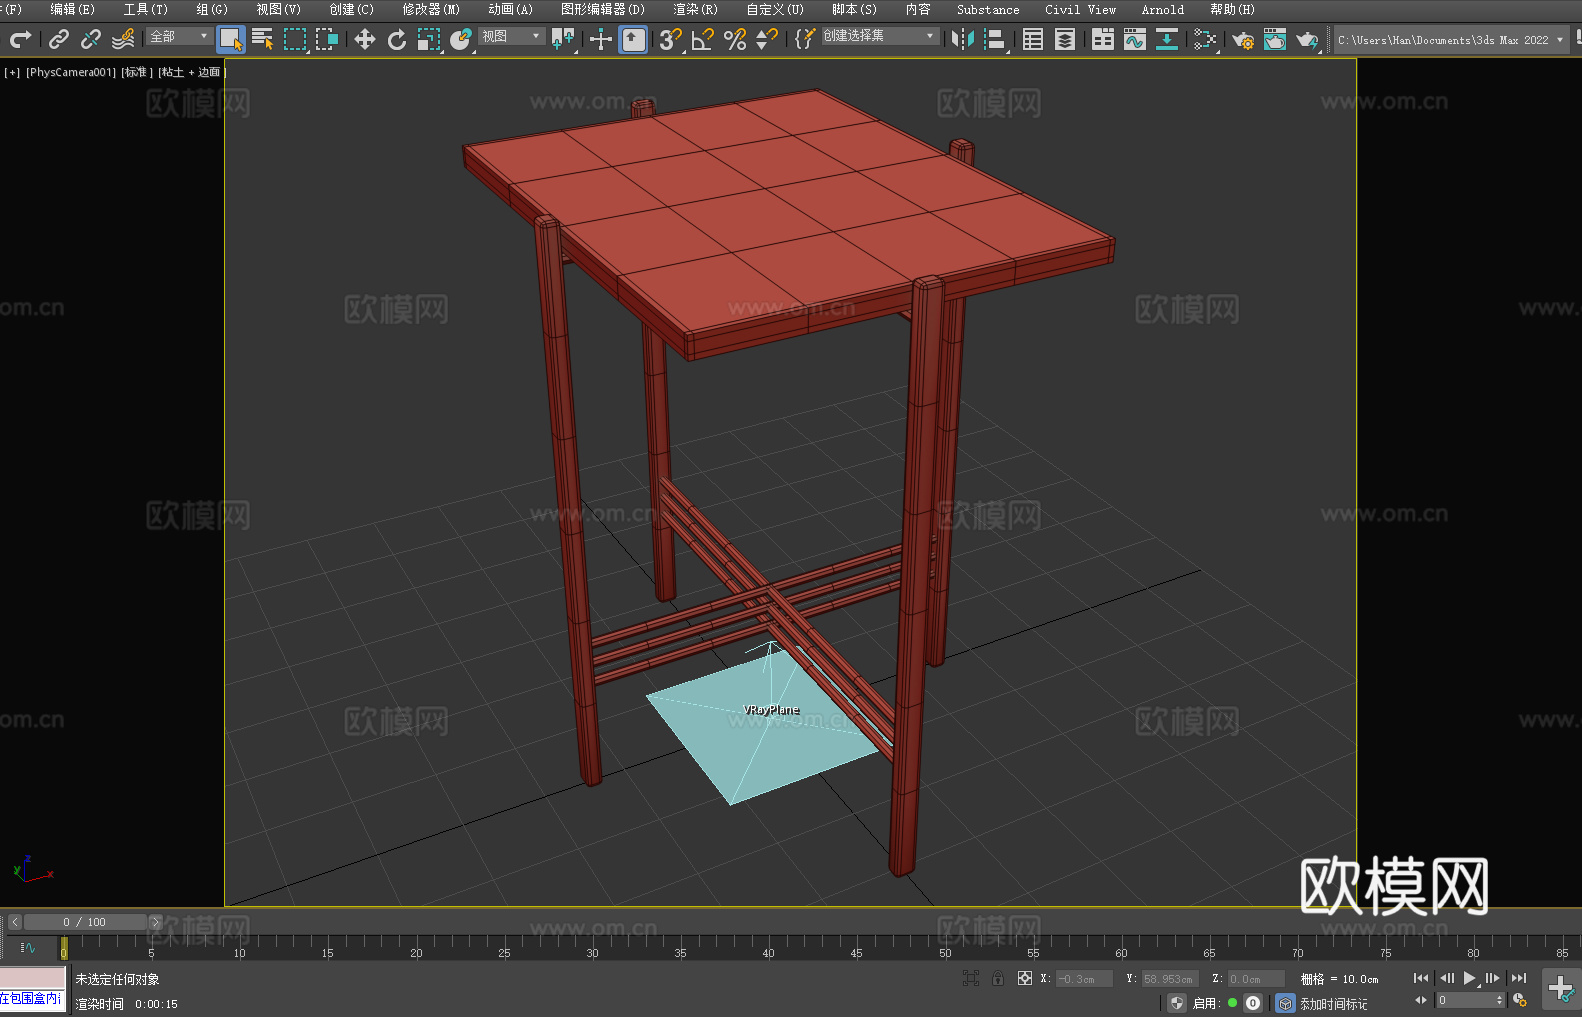1582x1017 pixels.
Task: Open Render Setup teapot icon
Action: click(1243, 39)
